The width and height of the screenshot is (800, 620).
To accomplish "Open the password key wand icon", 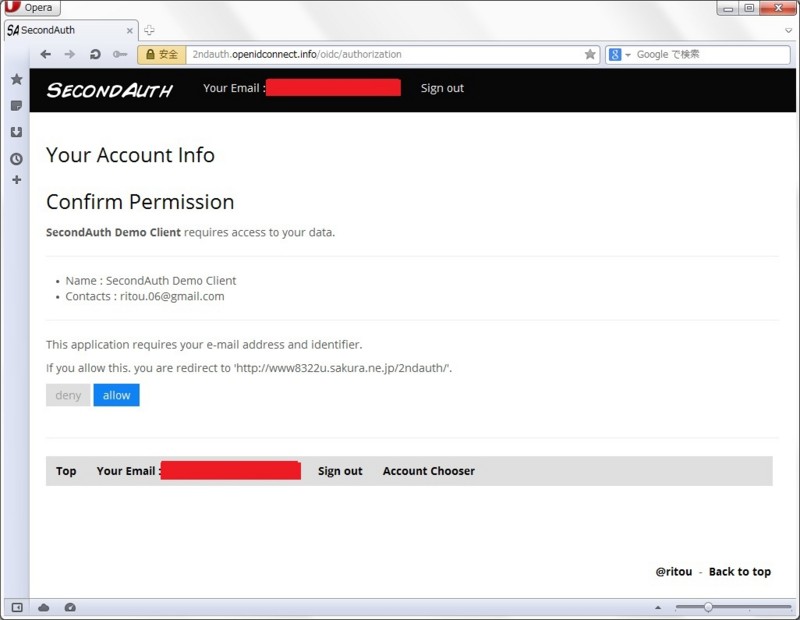I will (120, 54).
